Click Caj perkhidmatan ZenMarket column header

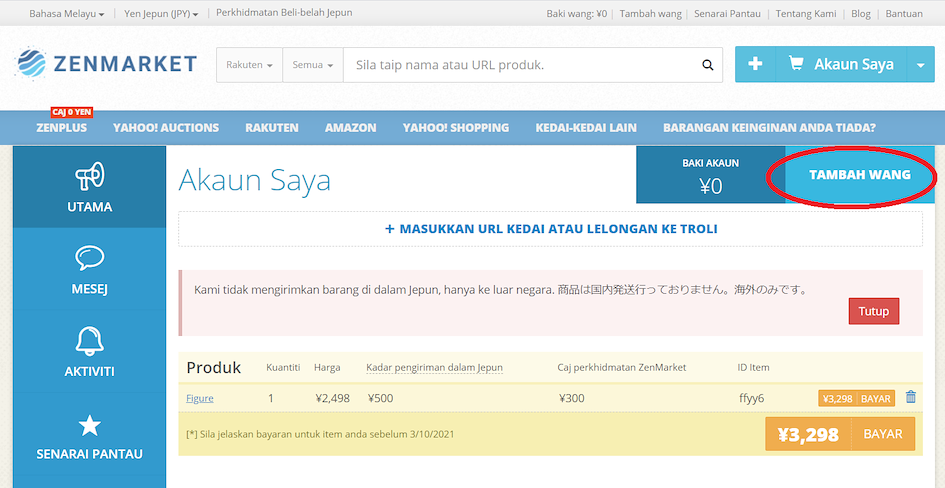(622, 368)
